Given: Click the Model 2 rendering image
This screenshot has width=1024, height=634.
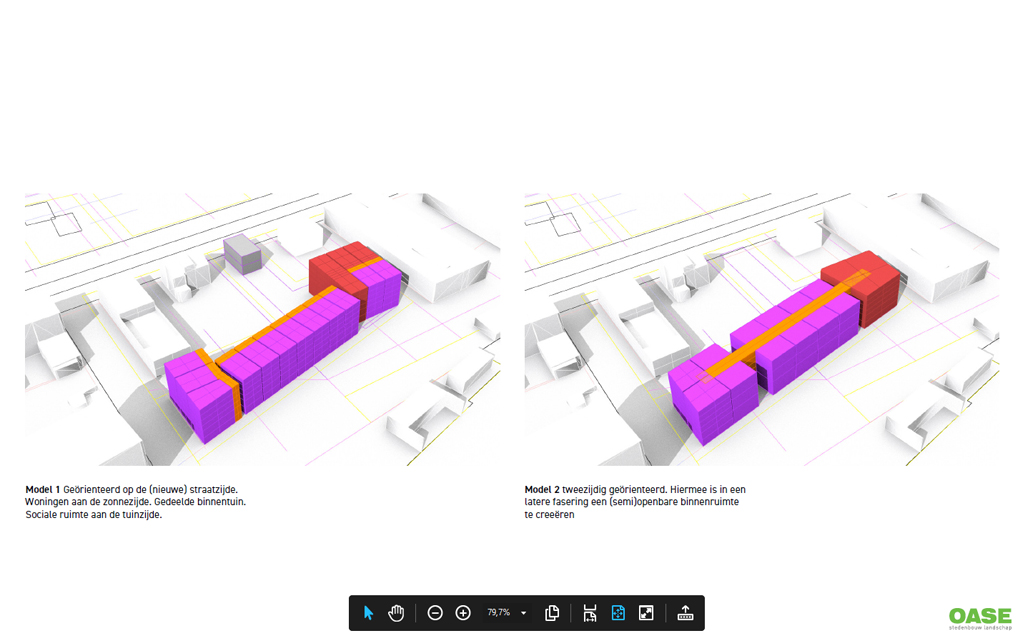Looking at the screenshot, I should pyautogui.click(x=761, y=329).
